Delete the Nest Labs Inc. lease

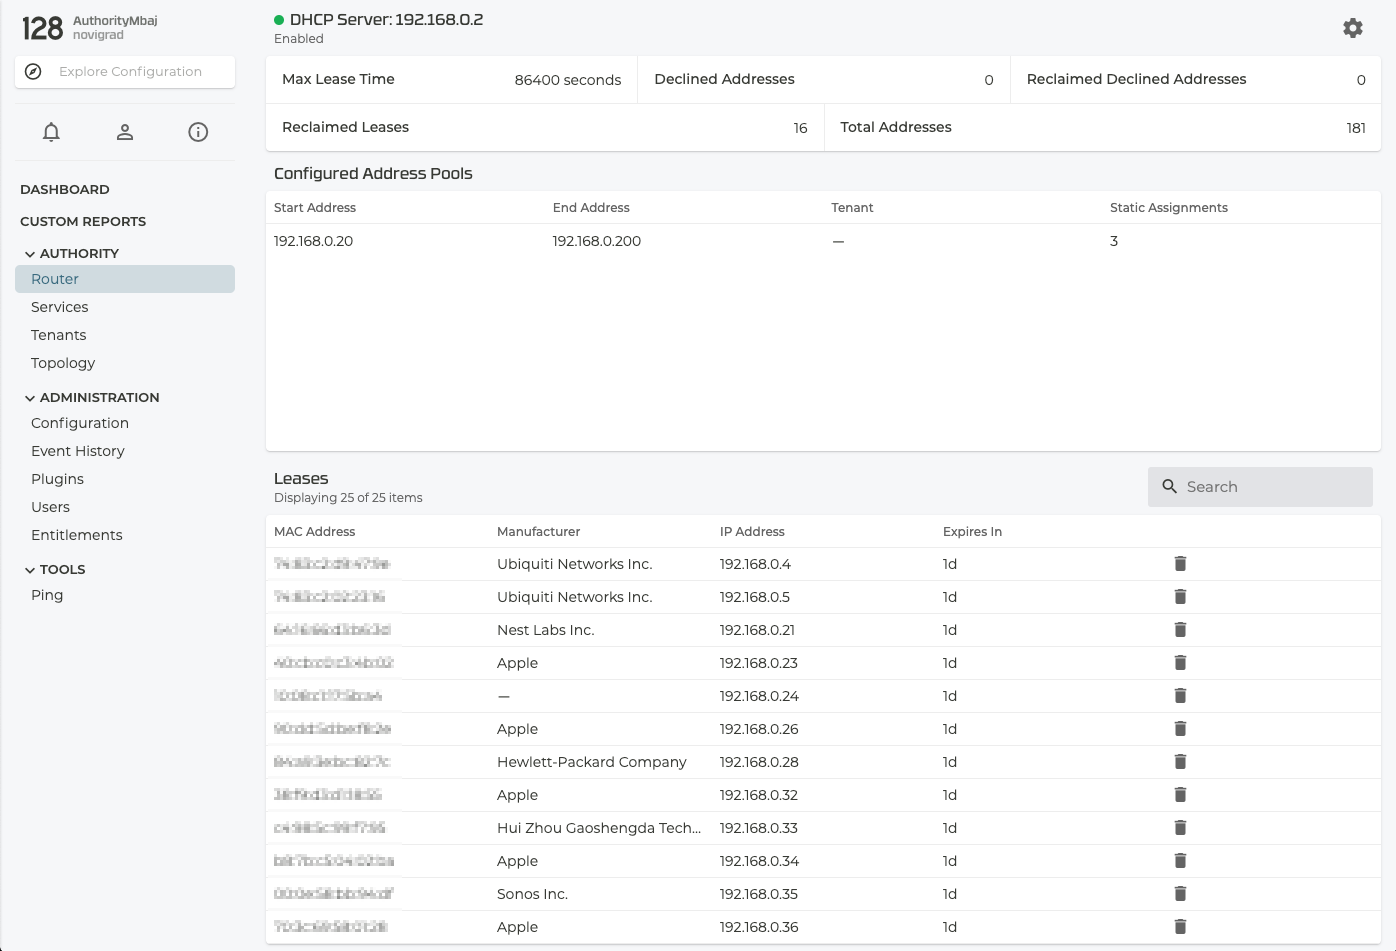pos(1180,630)
